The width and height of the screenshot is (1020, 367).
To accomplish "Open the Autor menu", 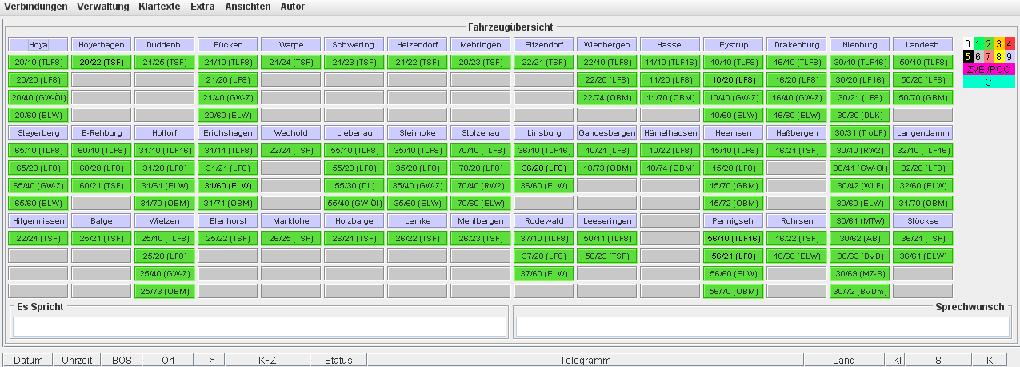I will [292, 7].
